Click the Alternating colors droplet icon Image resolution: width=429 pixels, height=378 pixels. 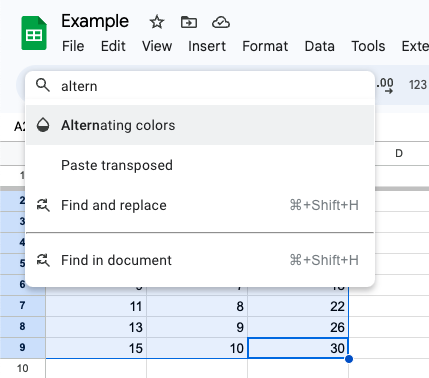click(43, 125)
